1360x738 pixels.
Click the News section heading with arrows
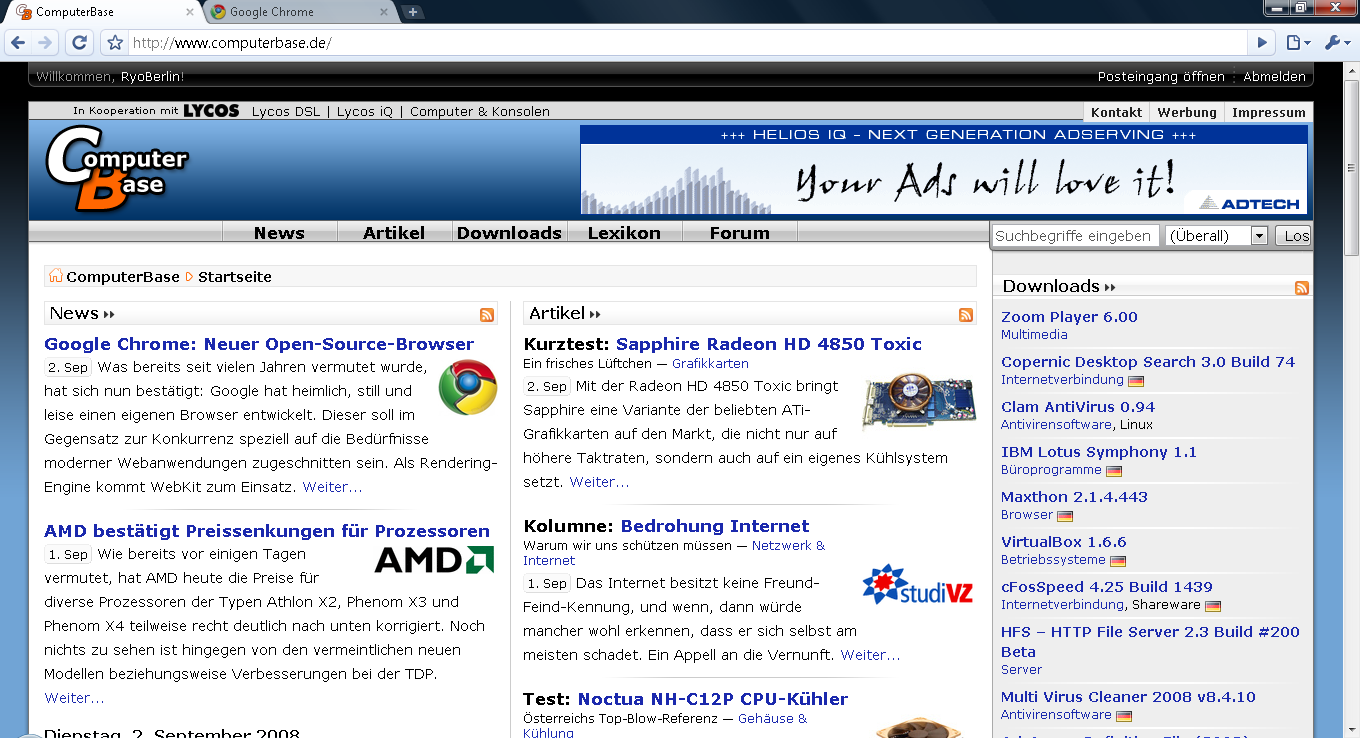83,313
